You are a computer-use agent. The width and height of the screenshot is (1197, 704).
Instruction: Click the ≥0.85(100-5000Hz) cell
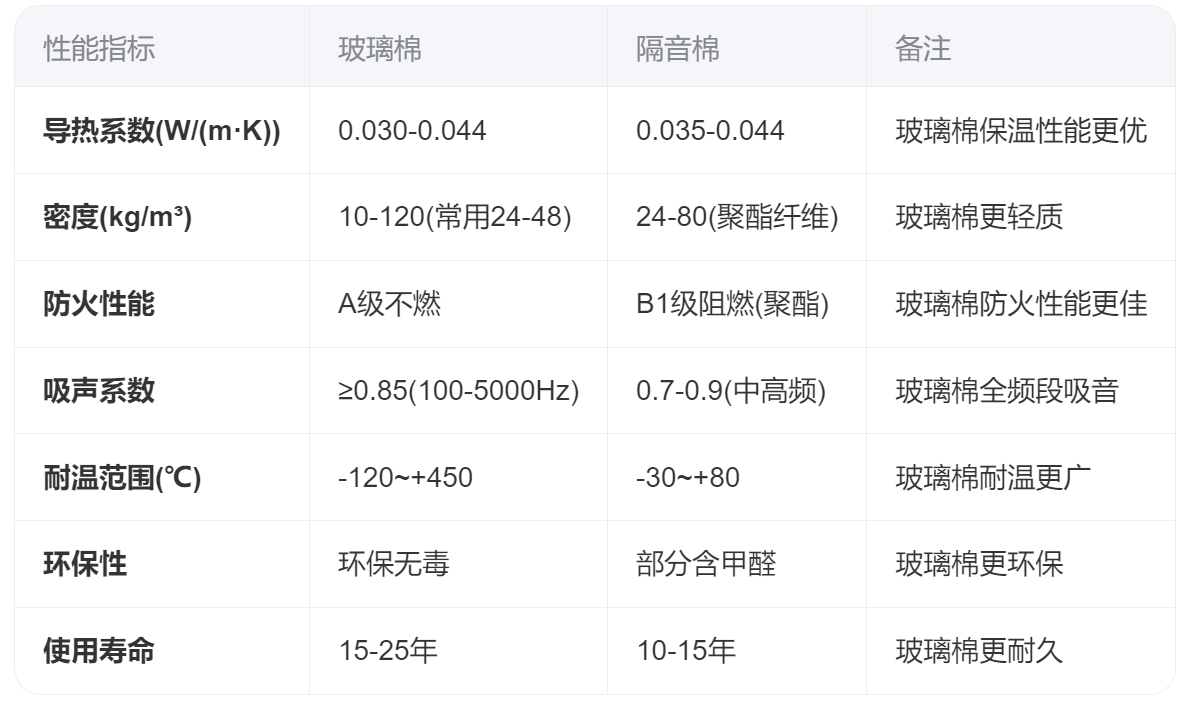(x=459, y=390)
